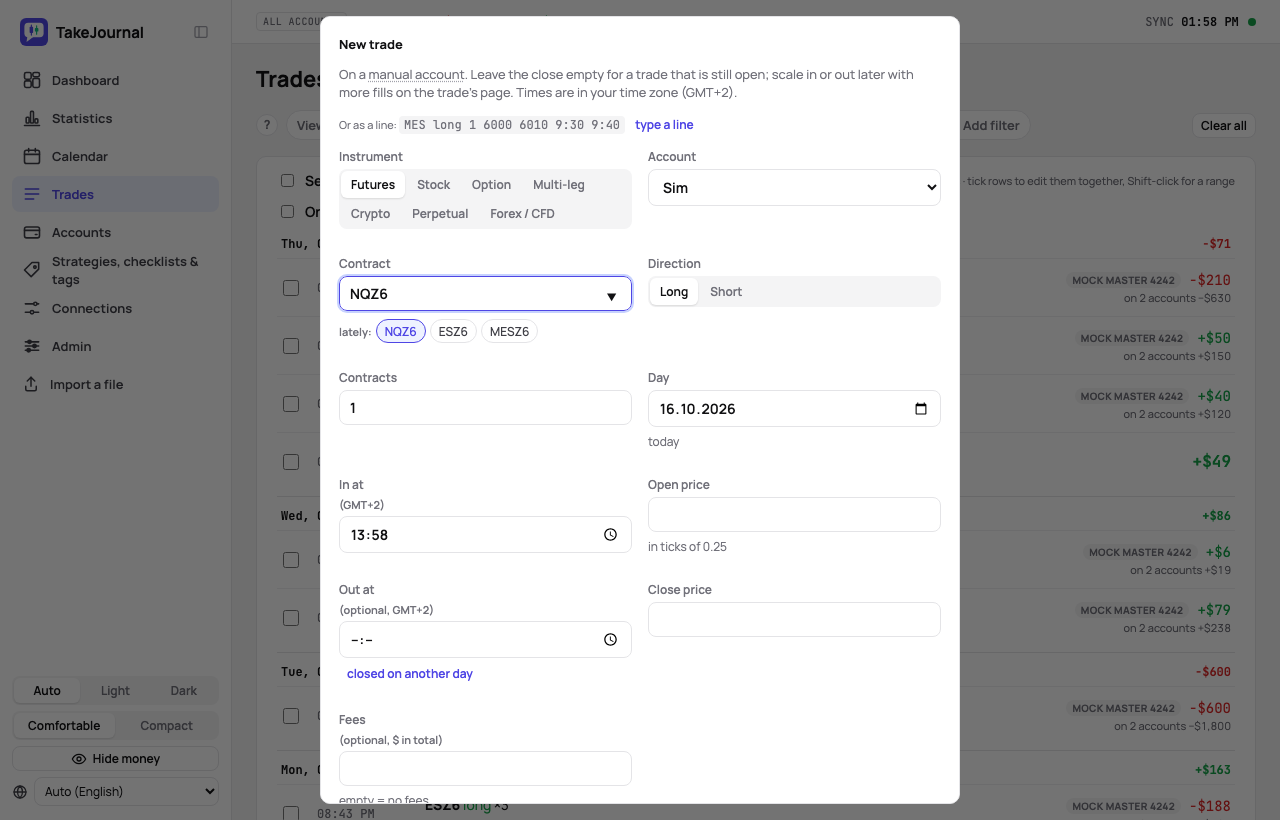Select the Forex / CFD instrument tab
The height and width of the screenshot is (820, 1280).
(x=522, y=214)
